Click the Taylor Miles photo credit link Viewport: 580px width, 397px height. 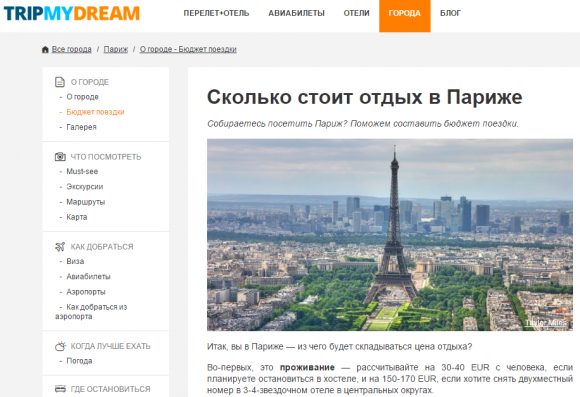tap(546, 323)
